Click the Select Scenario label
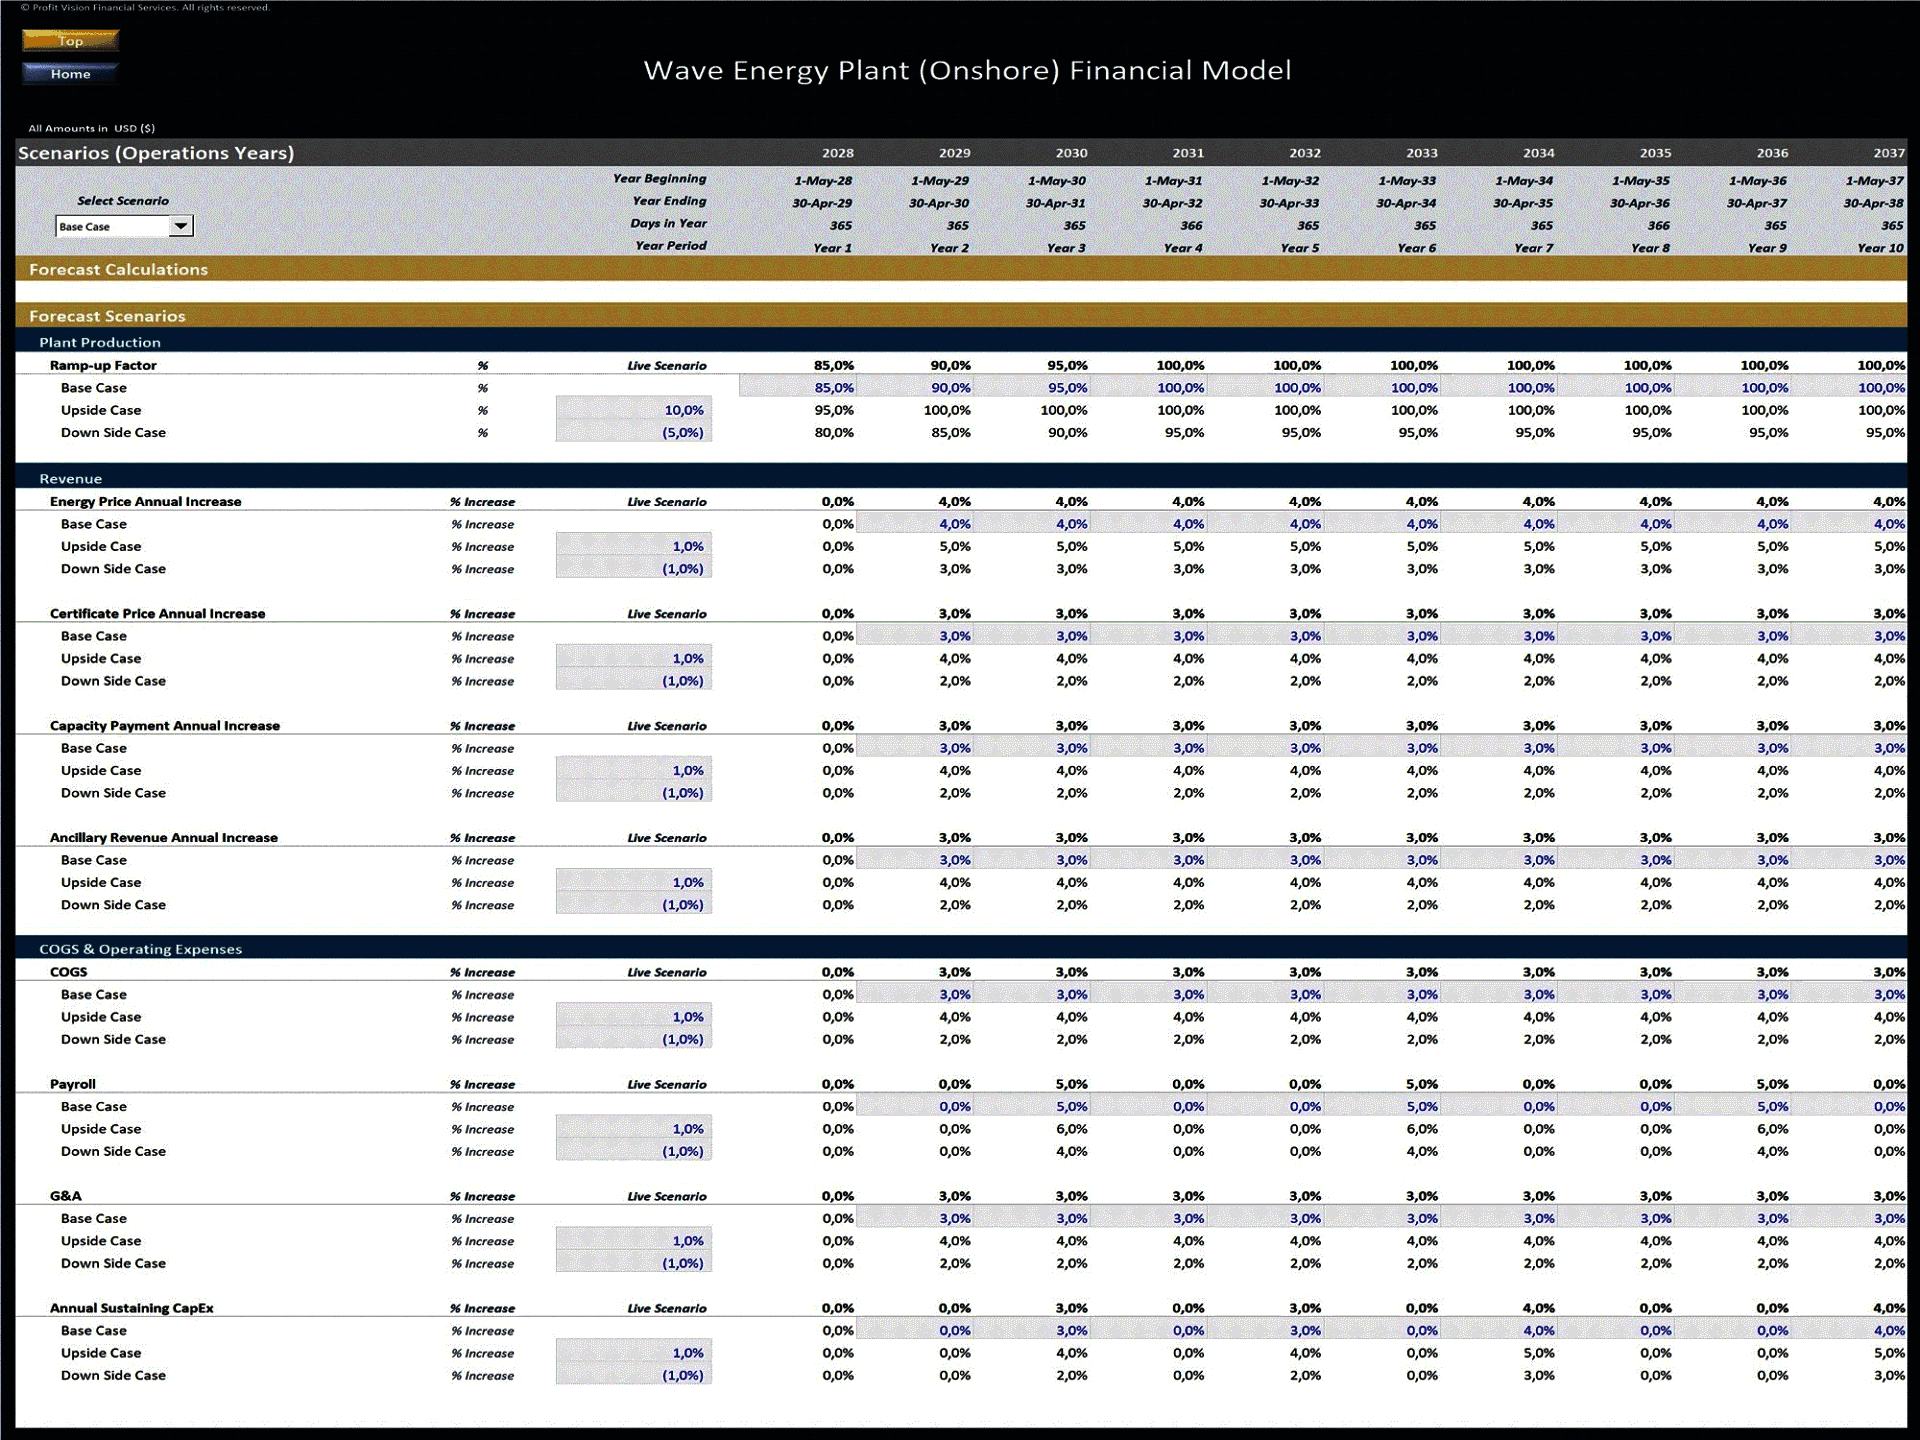The height and width of the screenshot is (1440, 1920). point(123,201)
